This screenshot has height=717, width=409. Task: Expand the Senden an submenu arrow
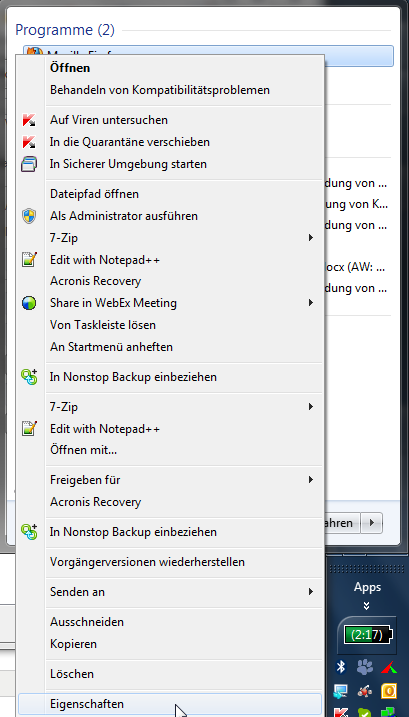311,592
